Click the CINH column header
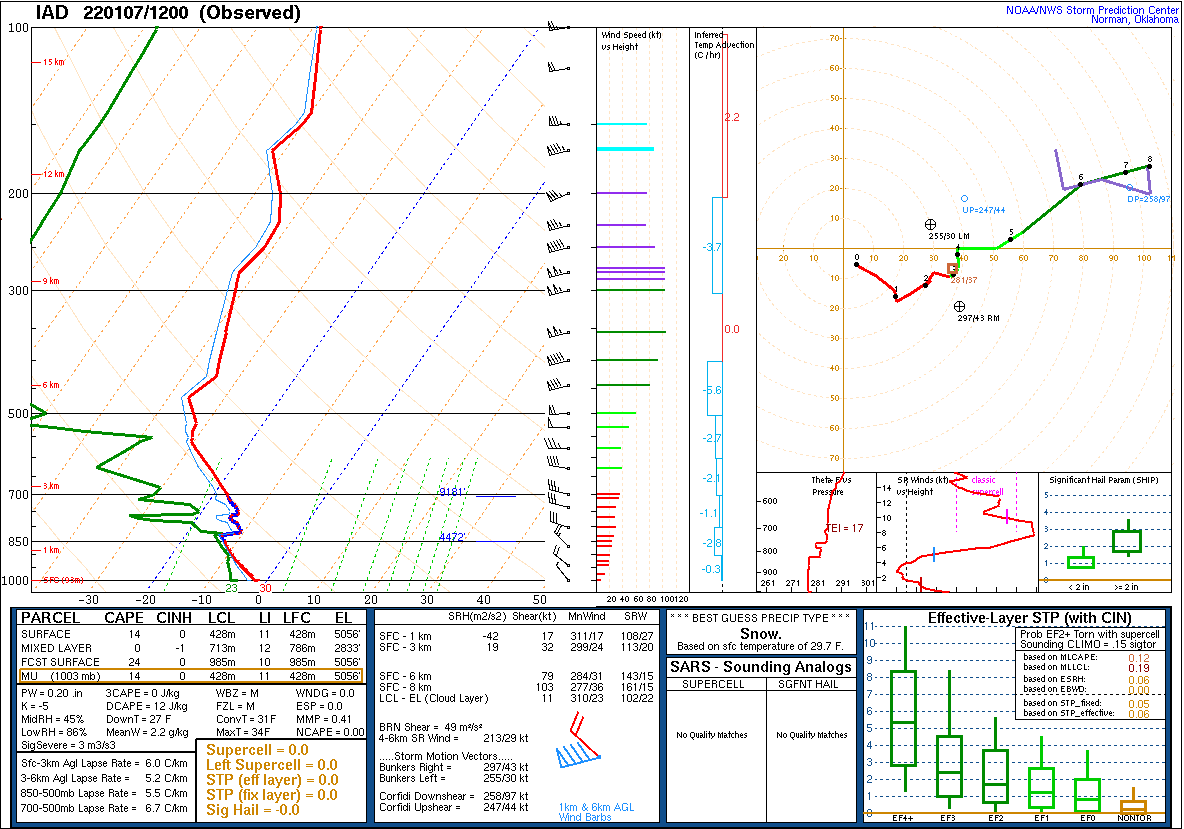Screen dimensions: 1184x829 point(174,618)
